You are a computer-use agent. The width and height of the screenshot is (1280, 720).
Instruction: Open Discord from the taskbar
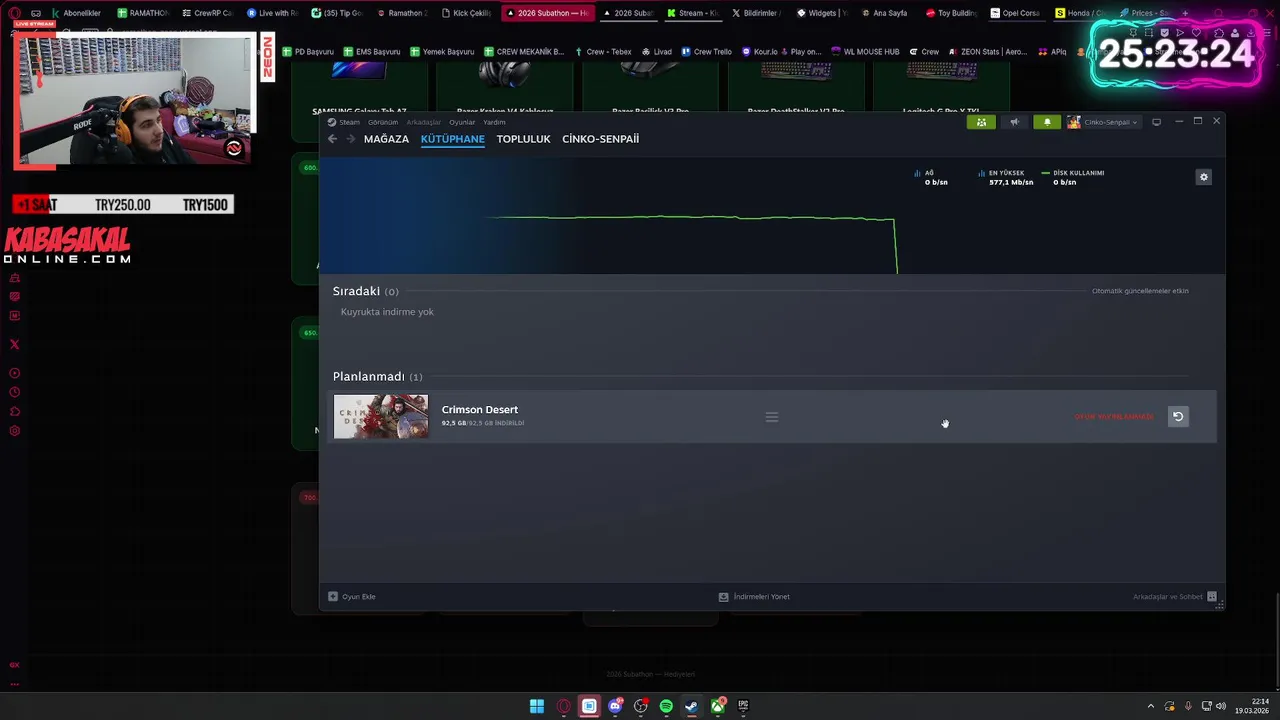click(x=615, y=706)
